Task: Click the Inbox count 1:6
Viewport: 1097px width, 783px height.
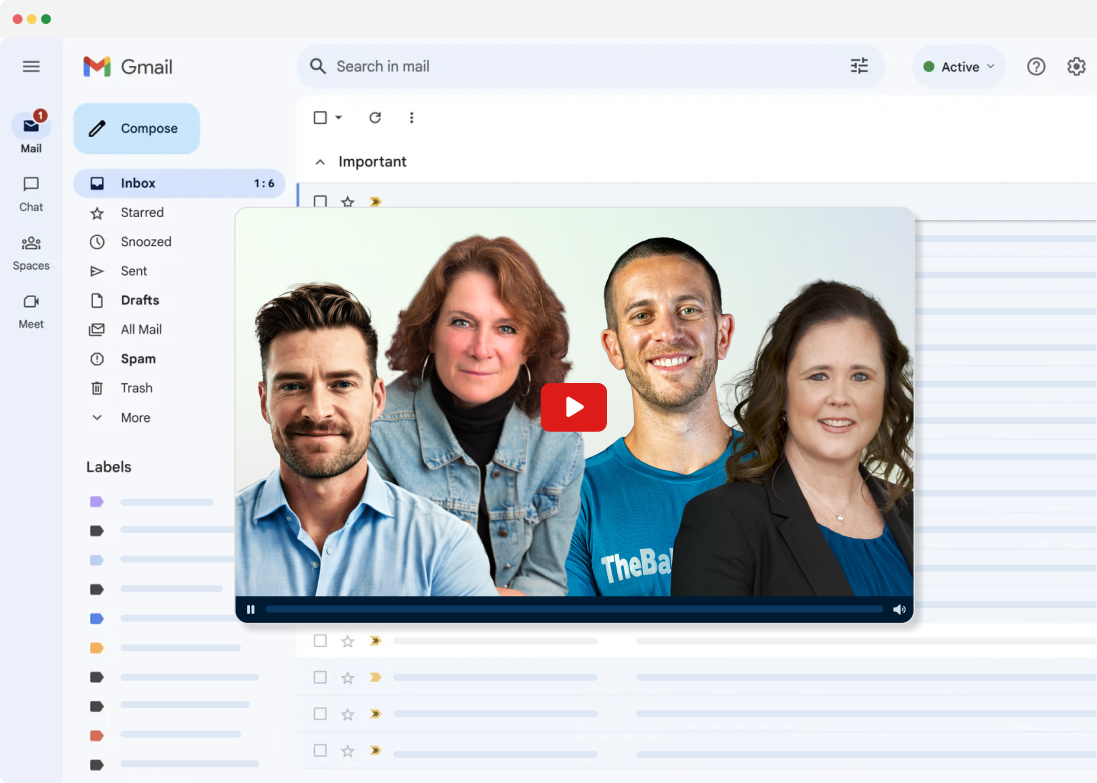Action: tap(264, 183)
